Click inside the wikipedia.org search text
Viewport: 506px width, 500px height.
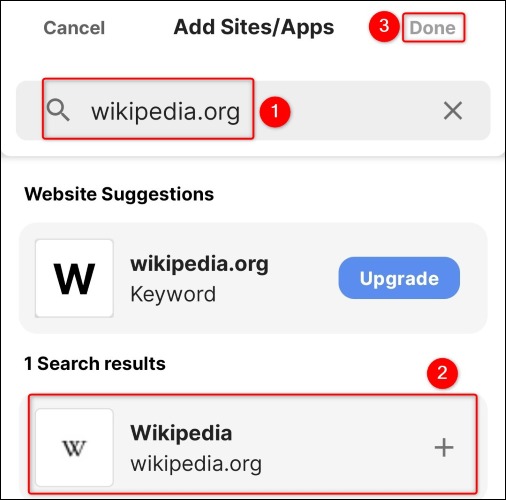(166, 112)
